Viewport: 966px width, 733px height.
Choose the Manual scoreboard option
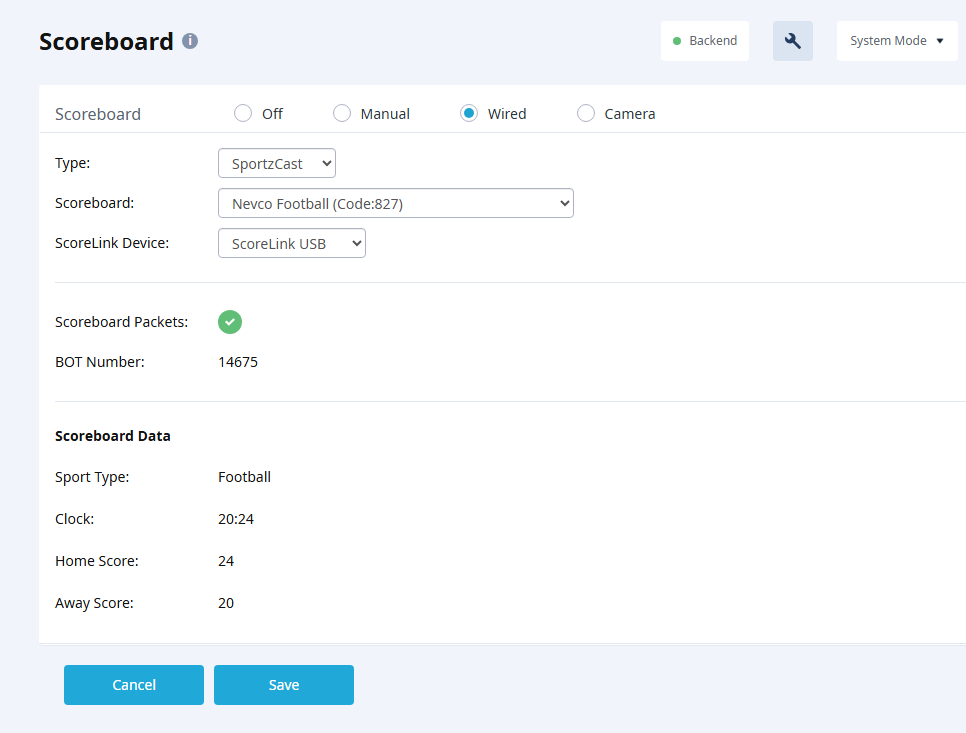click(x=342, y=113)
